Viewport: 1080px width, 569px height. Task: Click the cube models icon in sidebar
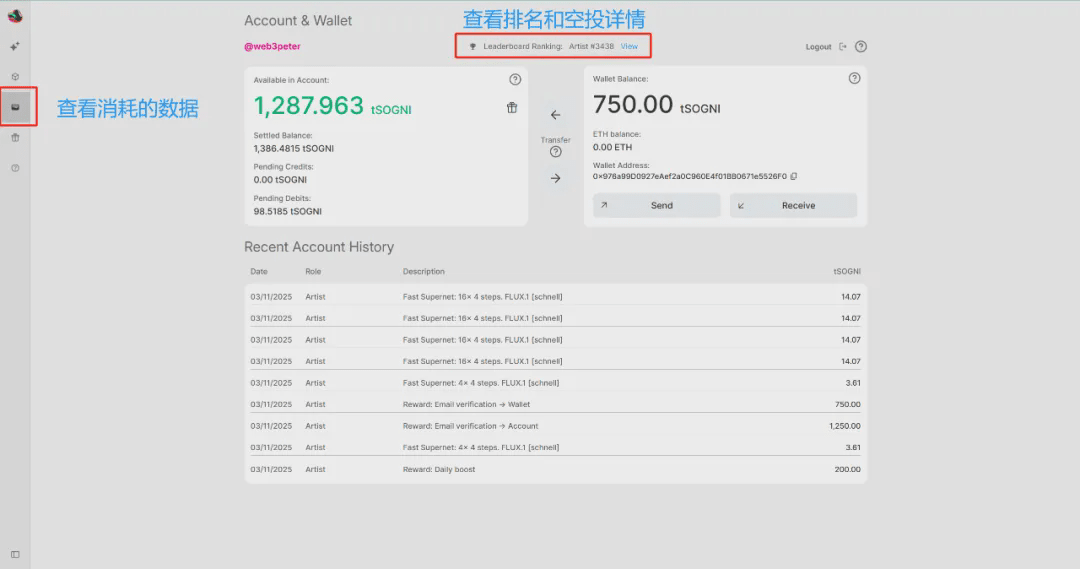coord(15,77)
